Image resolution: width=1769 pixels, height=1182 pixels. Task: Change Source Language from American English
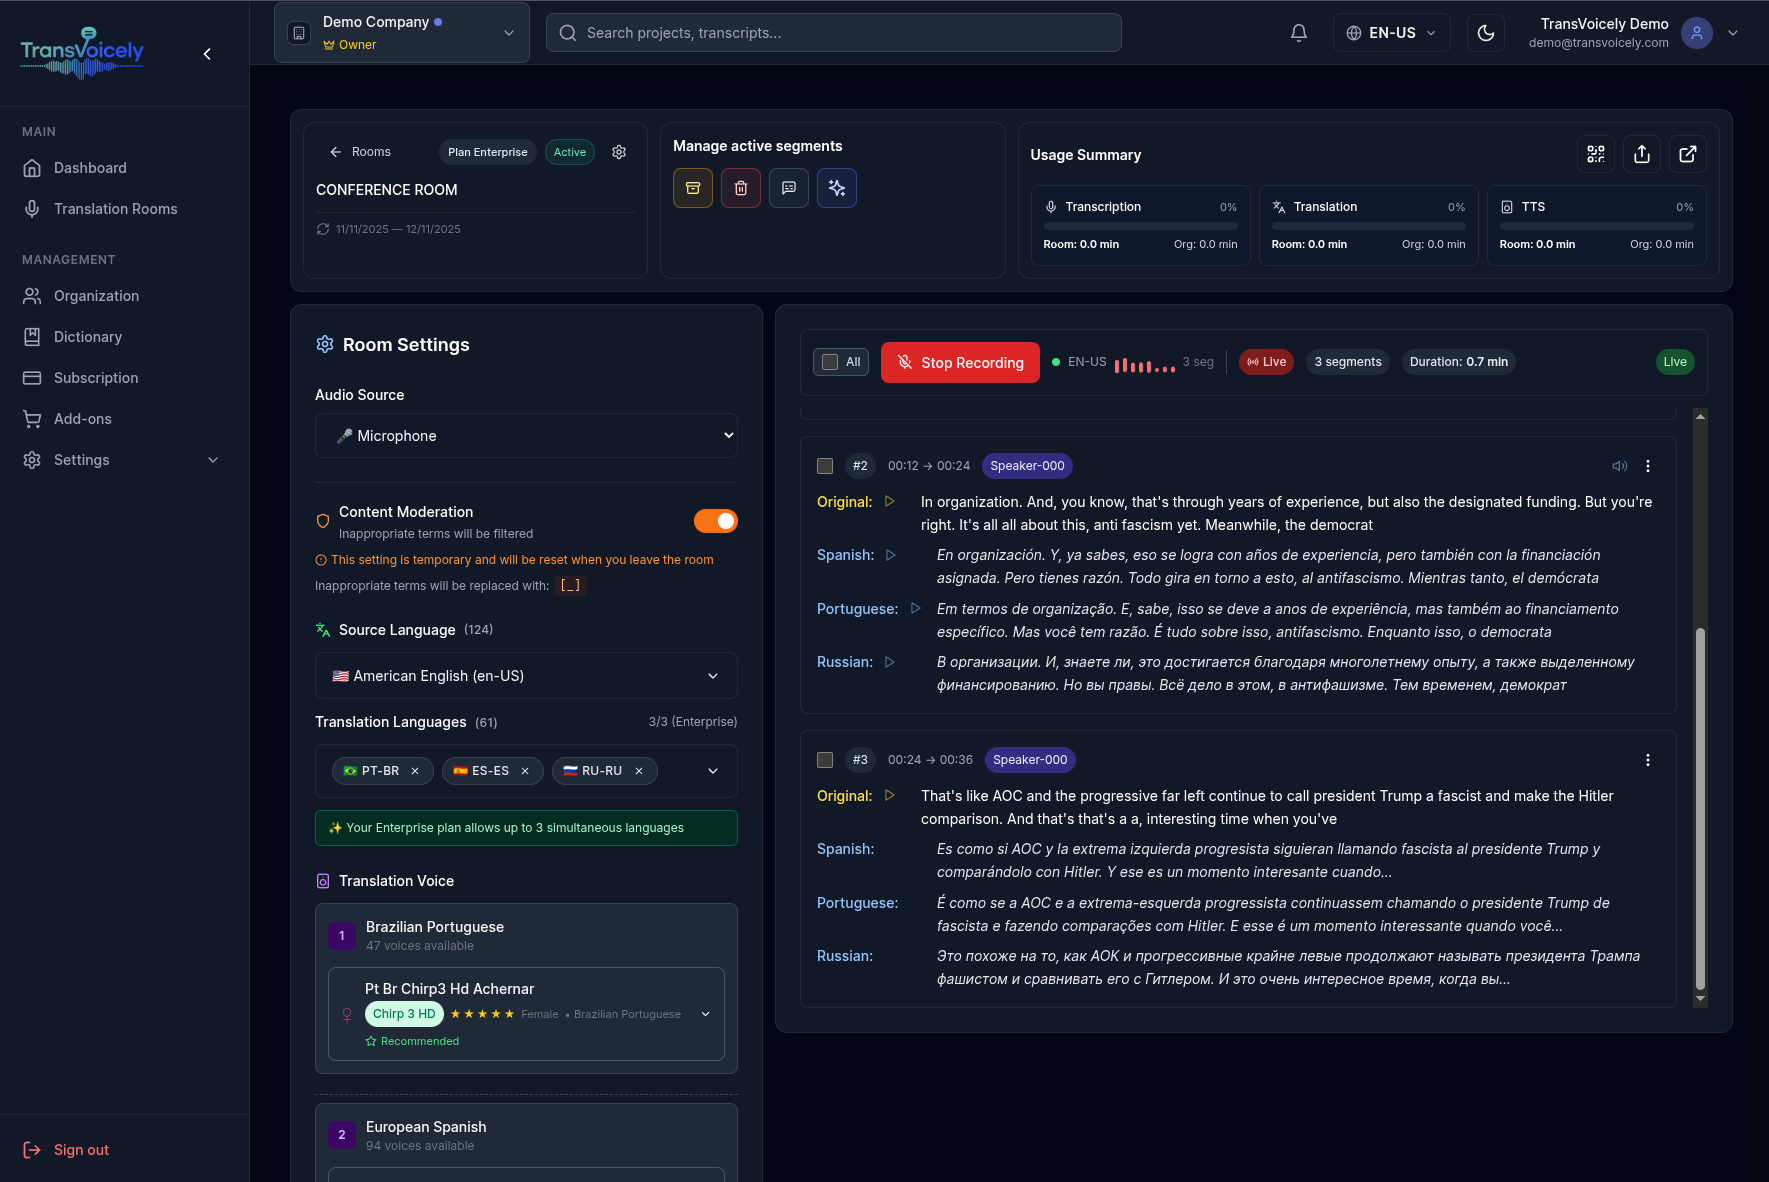point(527,675)
